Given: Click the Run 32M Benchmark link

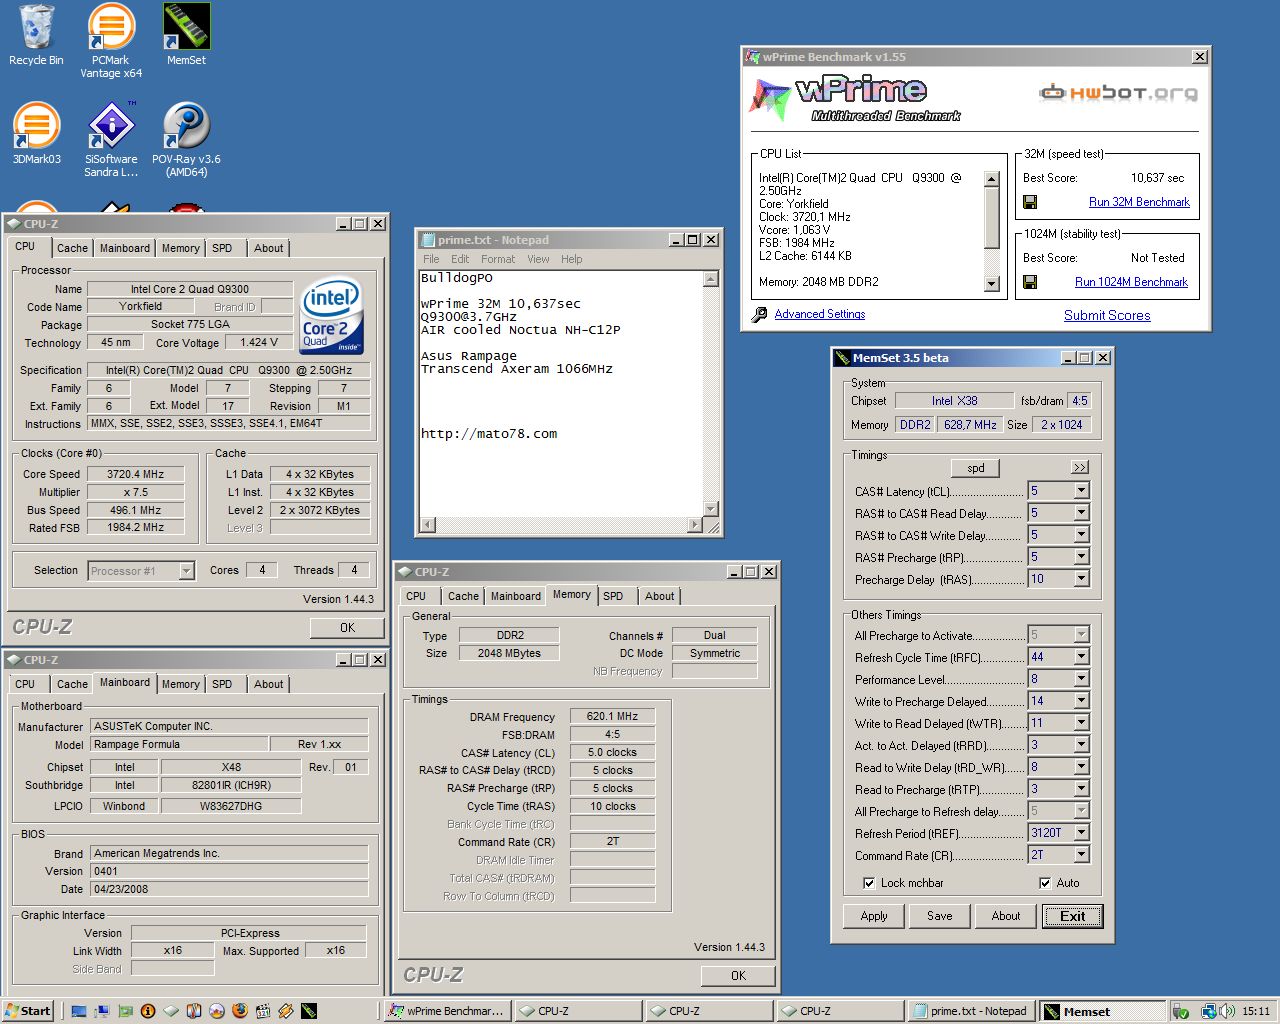Looking at the screenshot, I should pyautogui.click(x=1139, y=202).
